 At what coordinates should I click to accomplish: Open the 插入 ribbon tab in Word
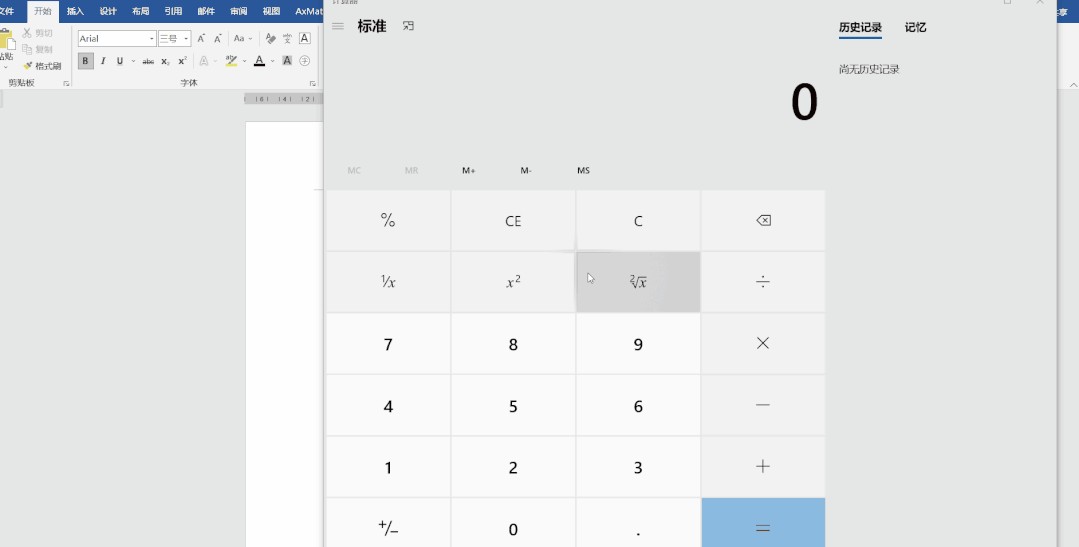[x=75, y=11]
